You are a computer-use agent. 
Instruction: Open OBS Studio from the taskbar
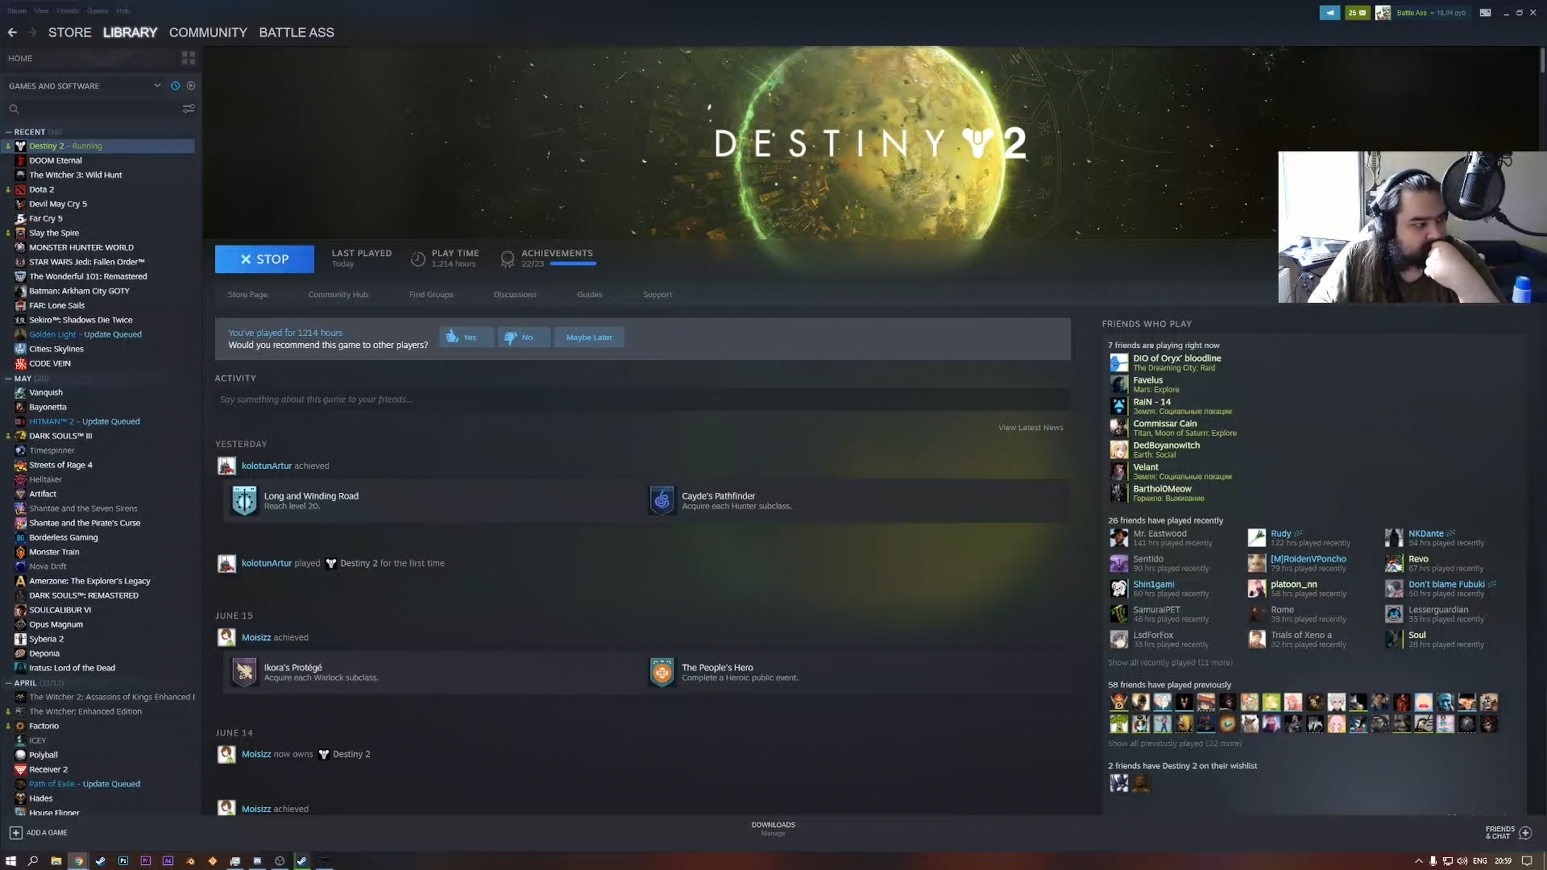point(280,860)
